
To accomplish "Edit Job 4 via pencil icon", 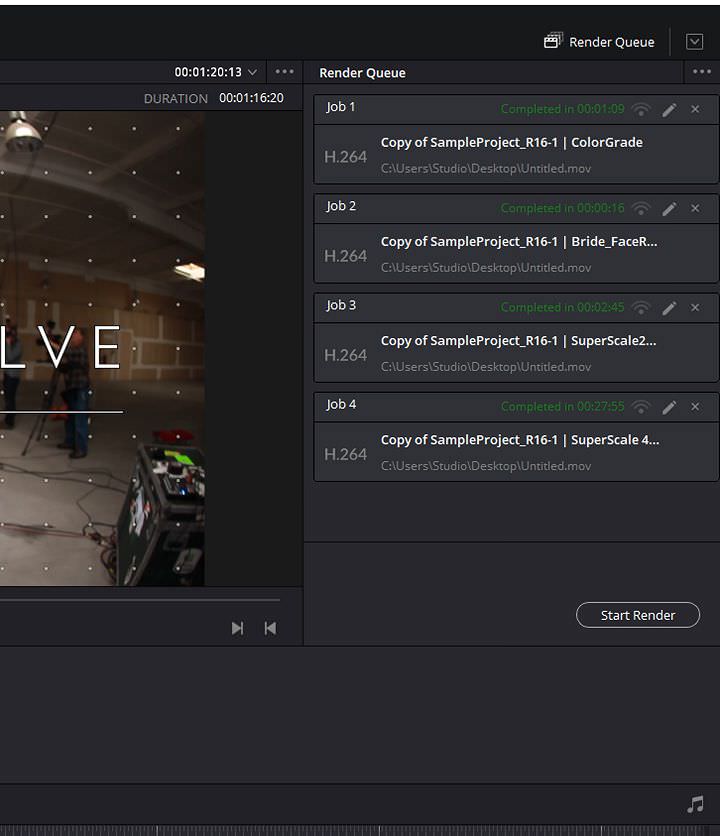I will pos(669,406).
